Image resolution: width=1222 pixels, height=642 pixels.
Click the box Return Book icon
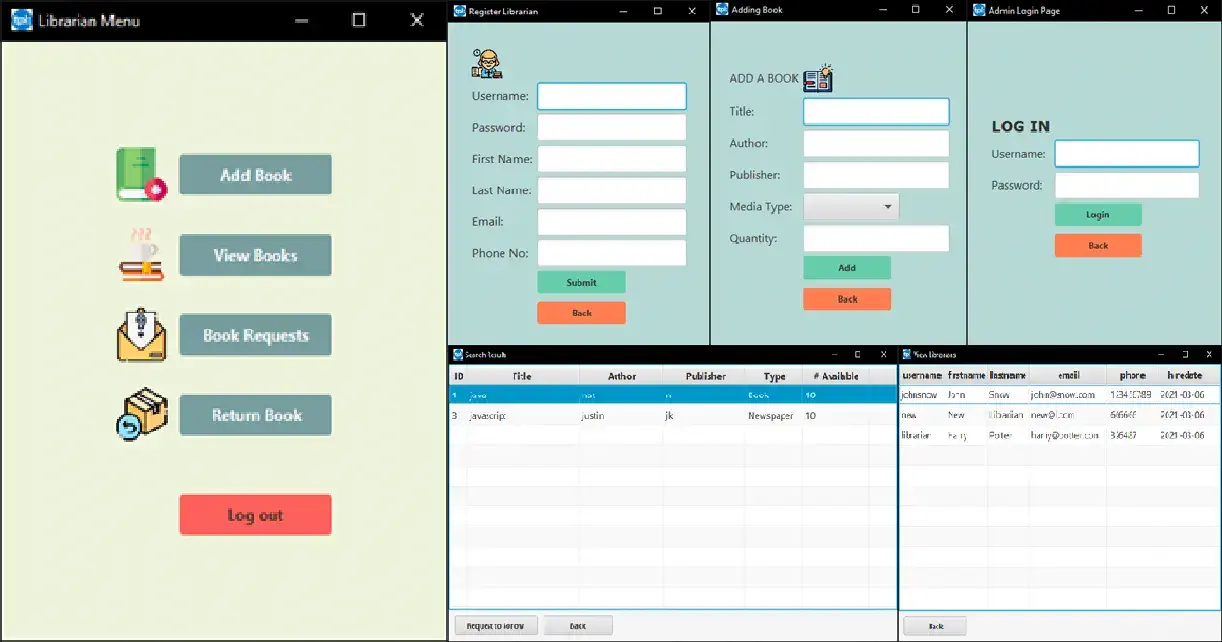coord(140,415)
